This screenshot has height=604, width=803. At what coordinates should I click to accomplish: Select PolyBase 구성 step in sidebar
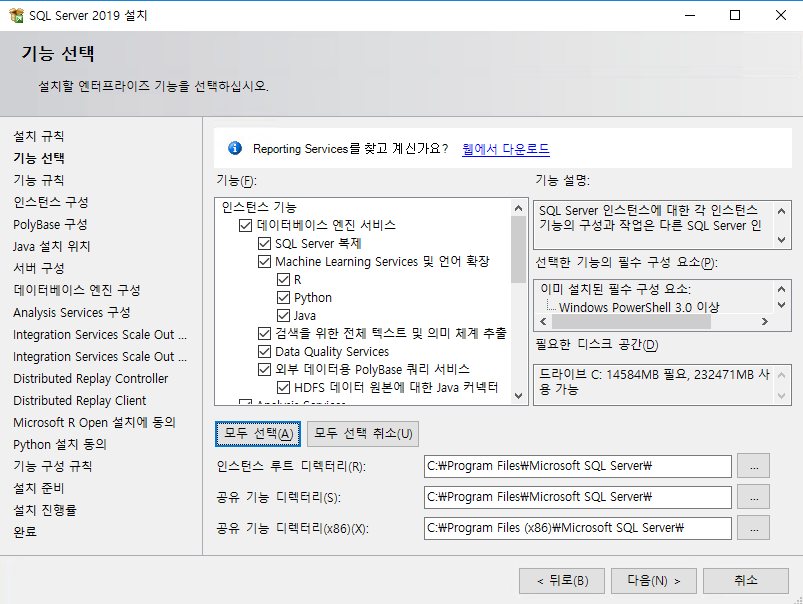click(x=50, y=224)
